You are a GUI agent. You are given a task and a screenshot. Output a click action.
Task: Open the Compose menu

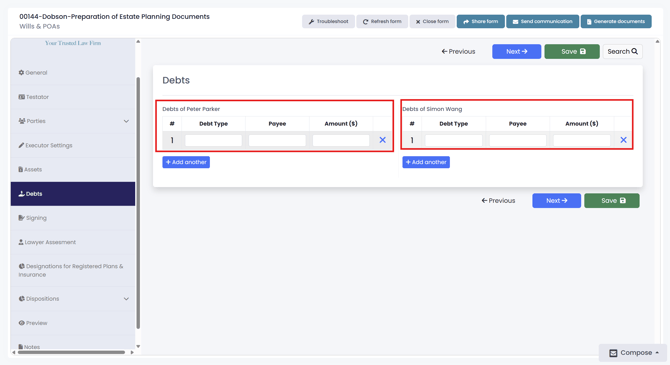point(633,353)
